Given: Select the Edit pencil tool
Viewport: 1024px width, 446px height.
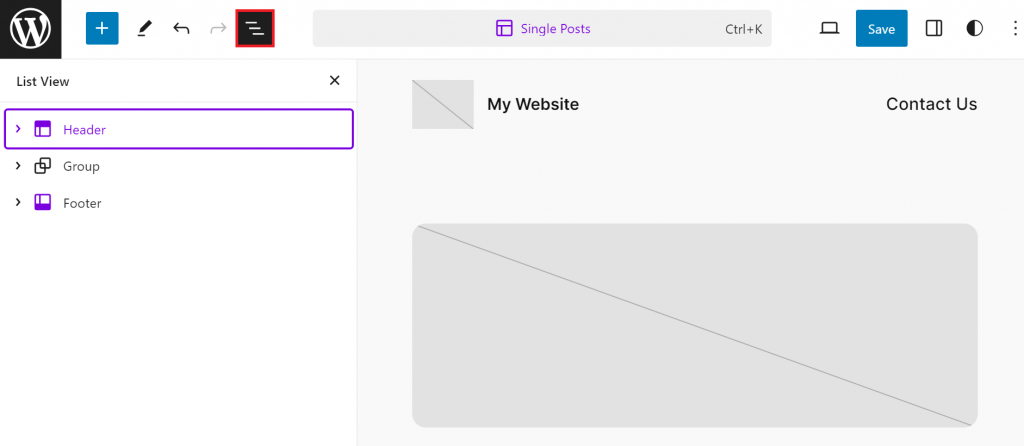Looking at the screenshot, I should point(144,29).
